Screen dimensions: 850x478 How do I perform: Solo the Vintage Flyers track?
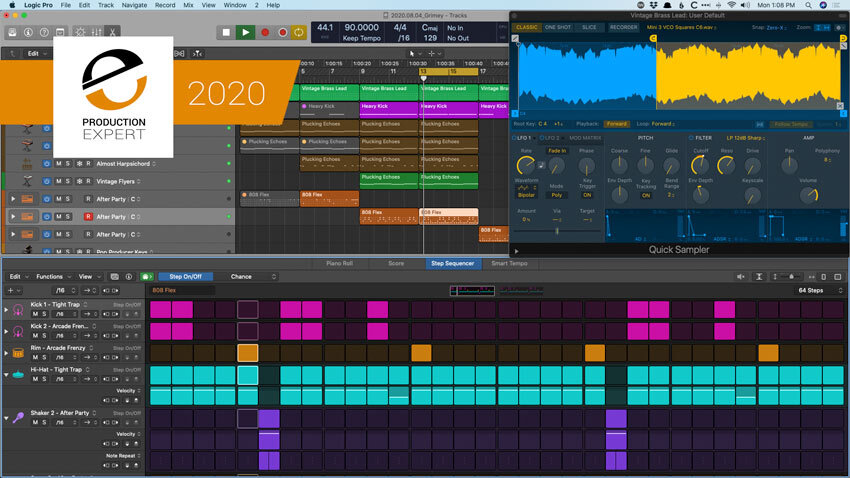coord(68,181)
